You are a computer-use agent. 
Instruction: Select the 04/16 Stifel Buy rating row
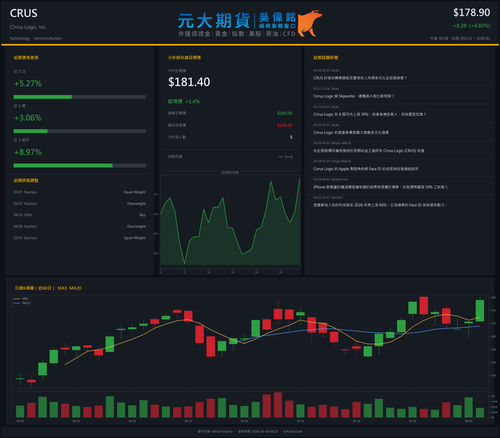(x=80, y=215)
